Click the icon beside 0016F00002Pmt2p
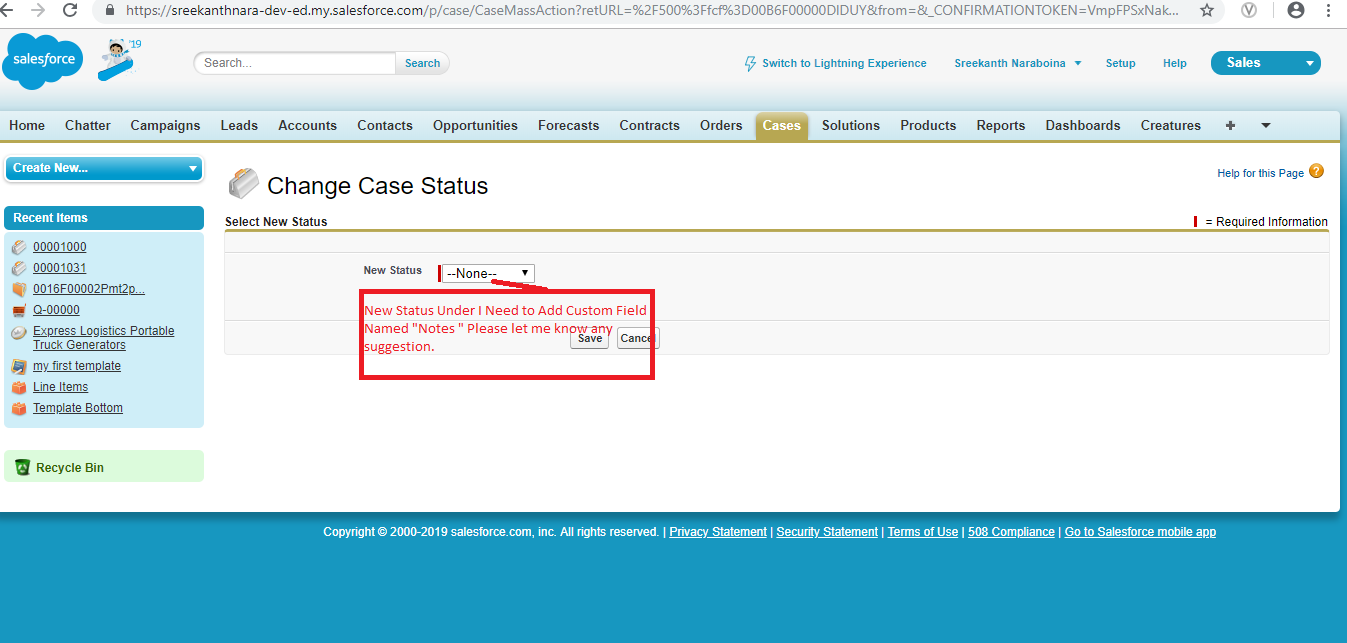 [18, 289]
